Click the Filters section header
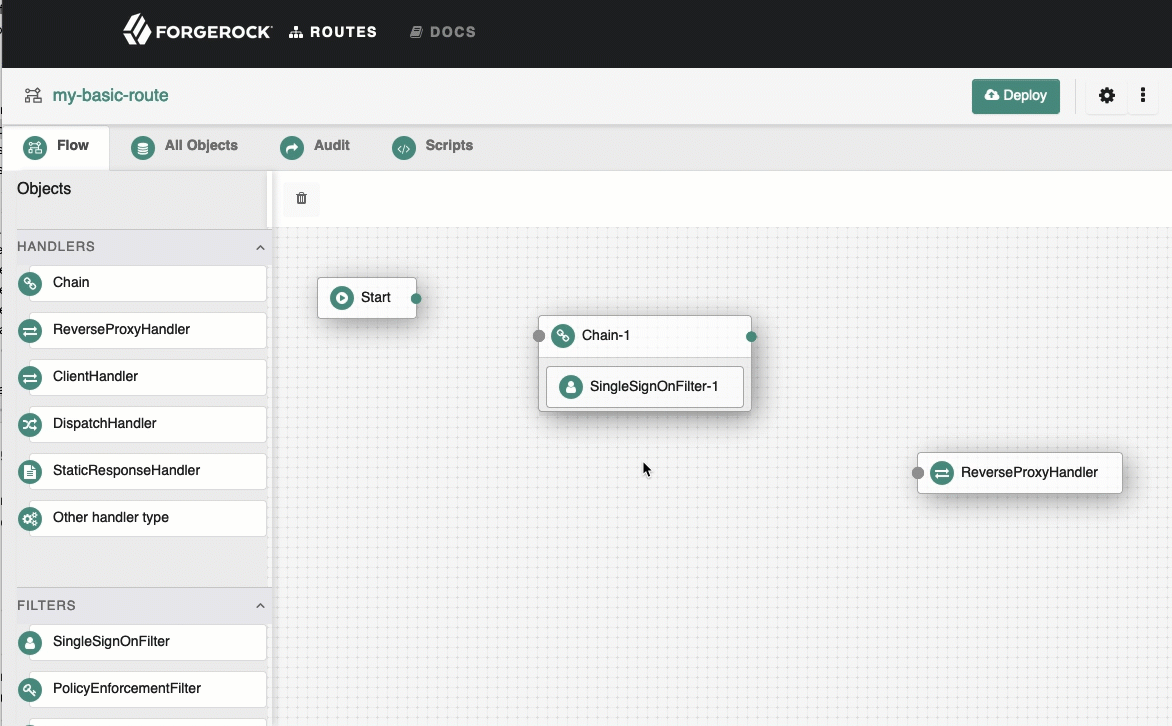This screenshot has height=726, width=1172. [x=142, y=606]
